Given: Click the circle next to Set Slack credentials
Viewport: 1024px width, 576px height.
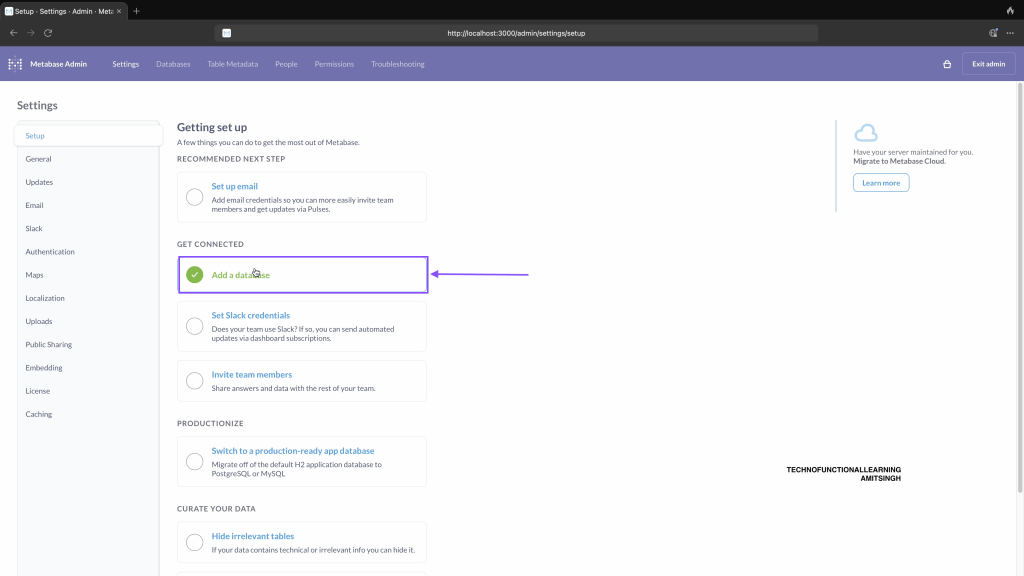Looking at the screenshot, I should pos(195,326).
